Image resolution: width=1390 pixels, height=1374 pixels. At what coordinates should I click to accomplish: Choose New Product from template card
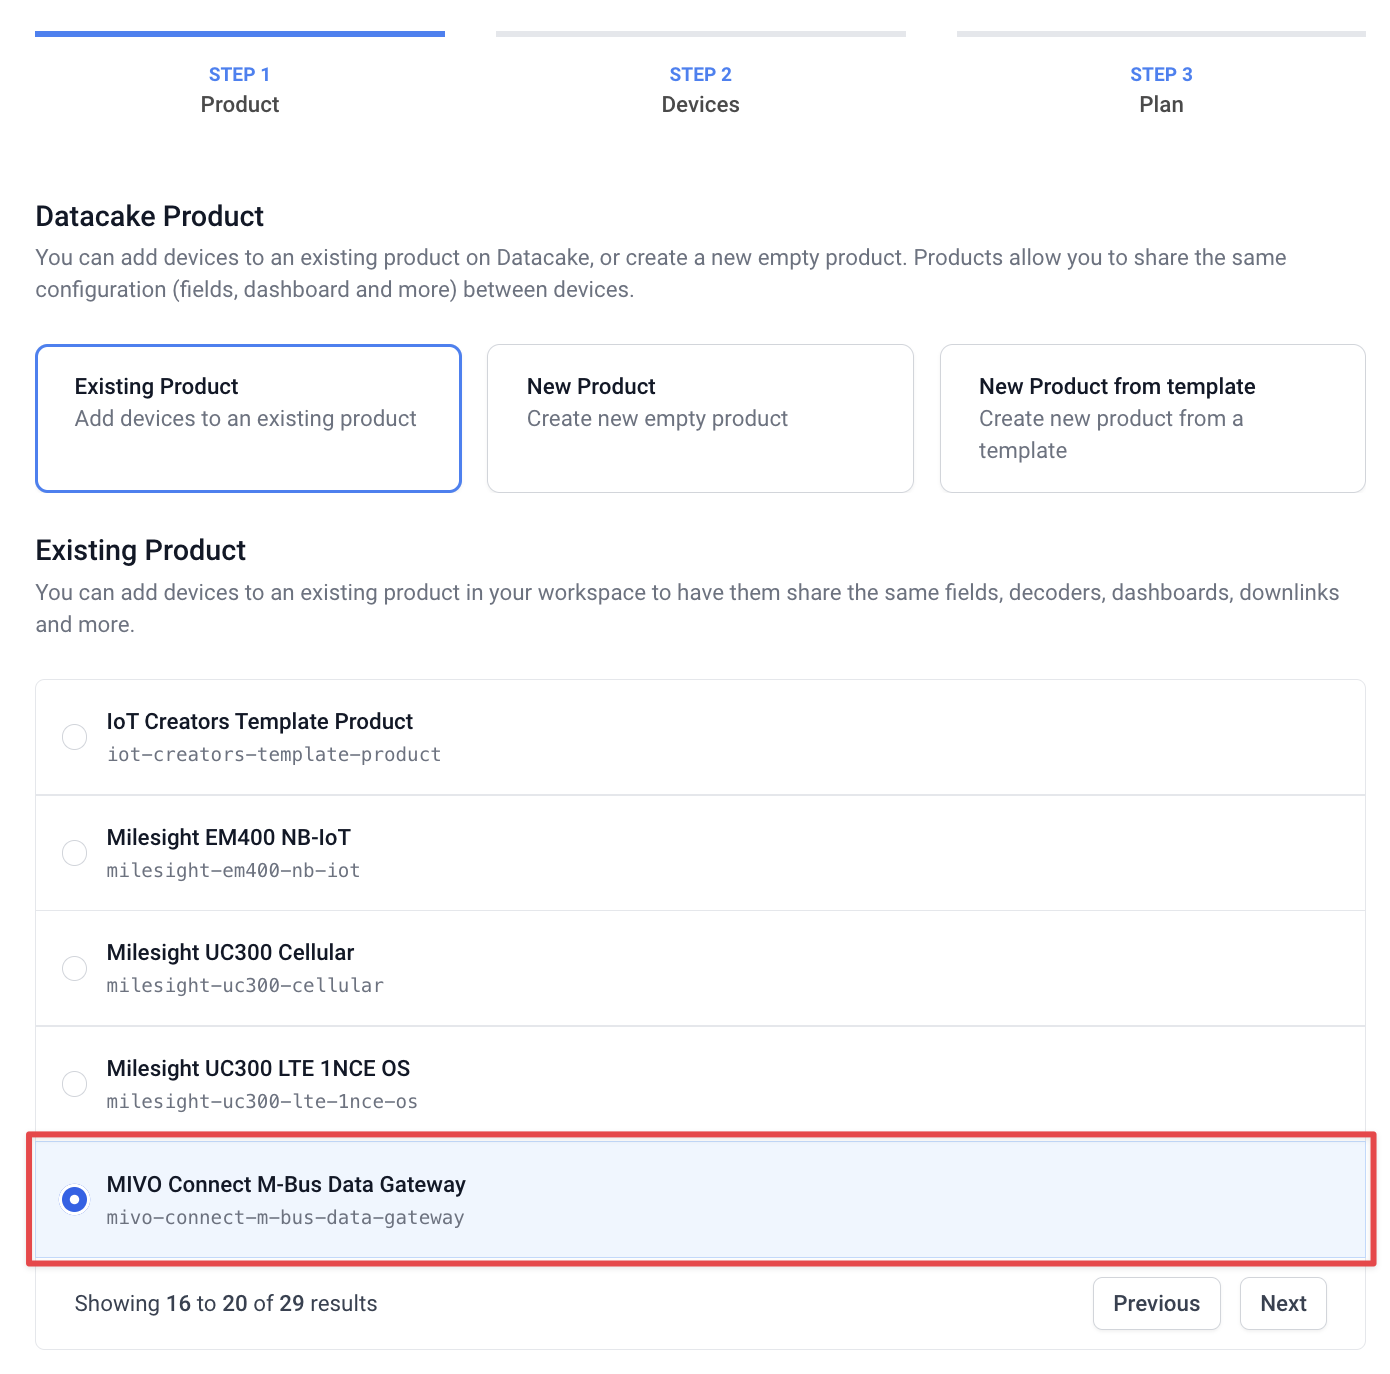pyautogui.click(x=1152, y=418)
